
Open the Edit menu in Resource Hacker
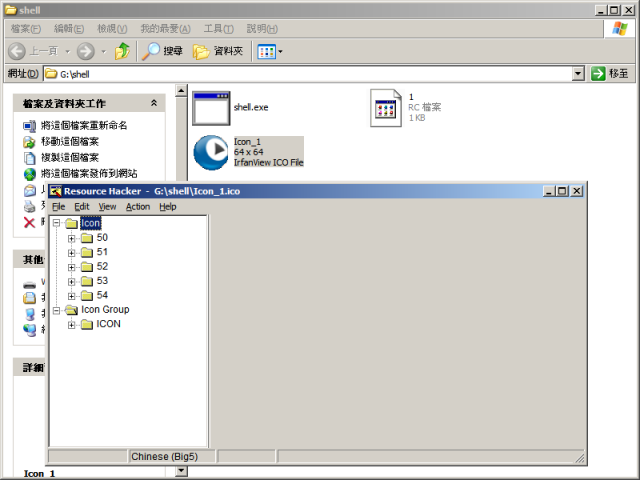pyautogui.click(x=82, y=207)
